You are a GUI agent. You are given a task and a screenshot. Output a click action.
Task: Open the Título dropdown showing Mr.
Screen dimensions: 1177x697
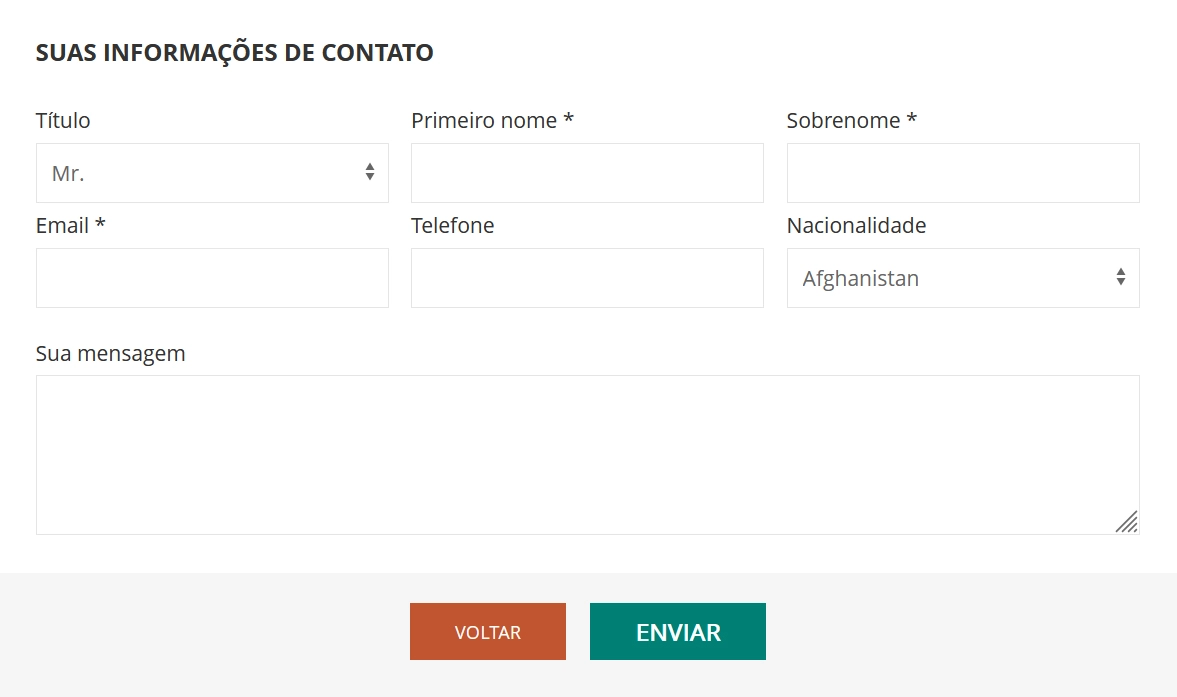[x=200, y=173]
